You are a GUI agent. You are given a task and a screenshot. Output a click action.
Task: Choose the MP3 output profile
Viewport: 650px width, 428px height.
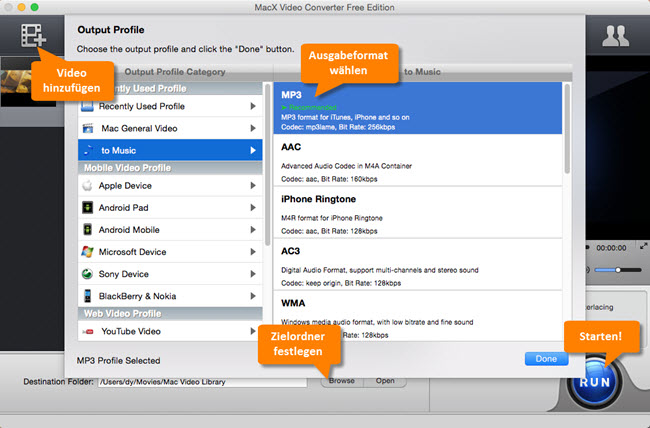pos(417,108)
